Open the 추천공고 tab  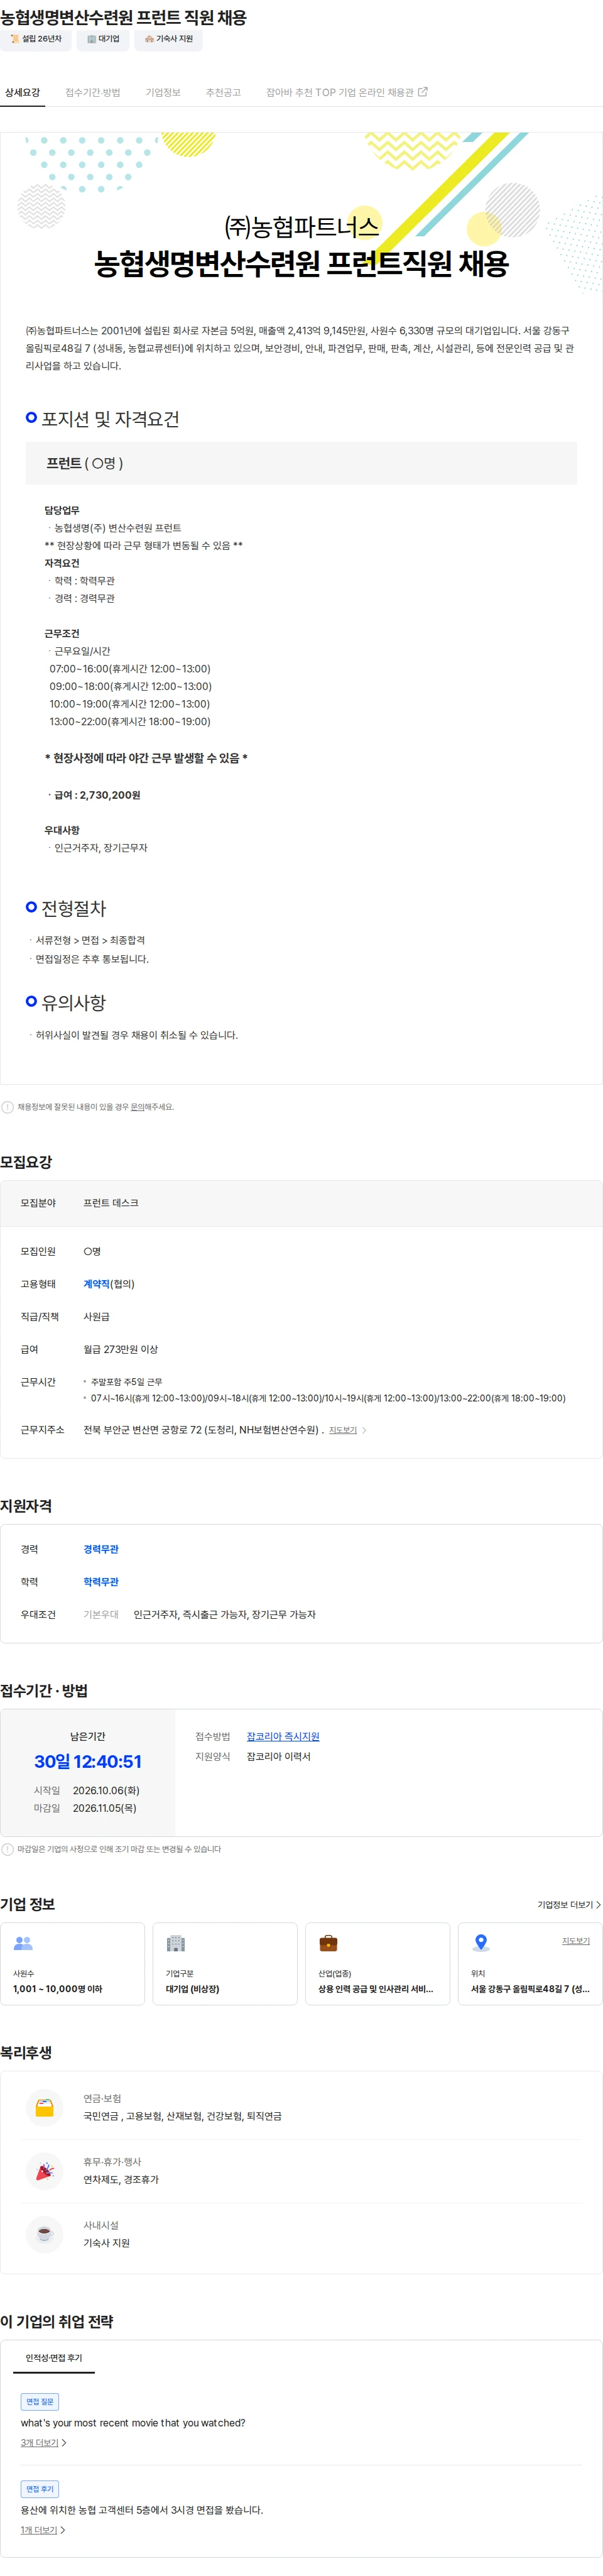point(223,92)
